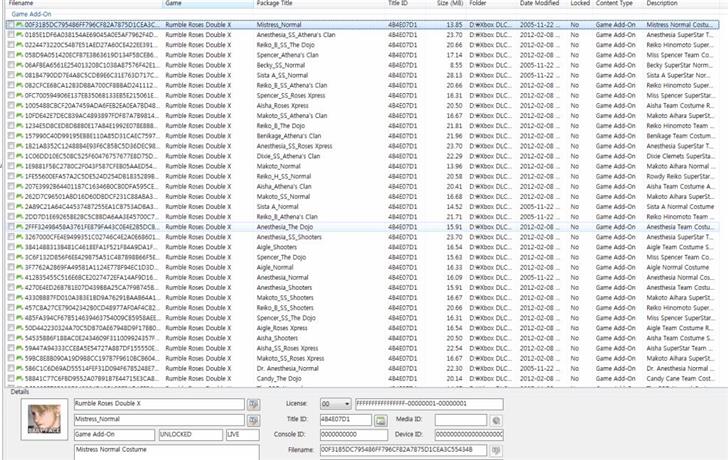This screenshot has width=728, height=460.
Task: Click the UNLOCKED status field
Action: pyautogui.click(x=190, y=435)
